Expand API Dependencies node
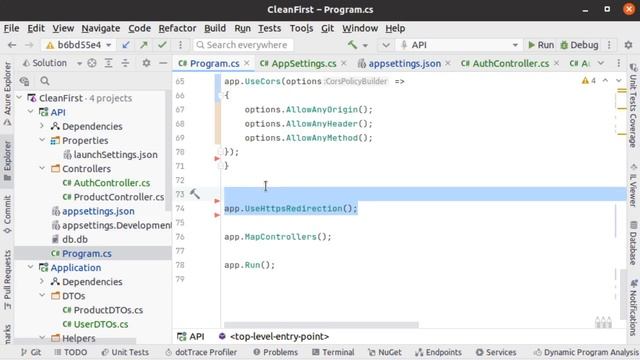This screenshot has width=640, height=360. [x=42, y=126]
